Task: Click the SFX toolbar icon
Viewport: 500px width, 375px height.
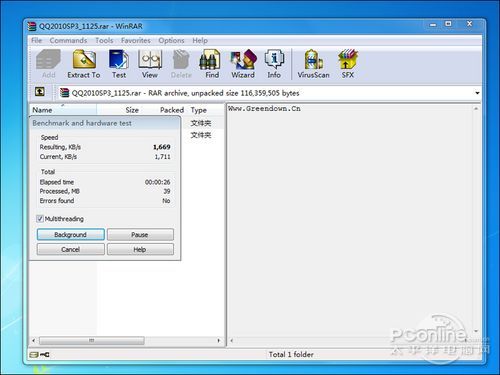Action: click(x=348, y=64)
